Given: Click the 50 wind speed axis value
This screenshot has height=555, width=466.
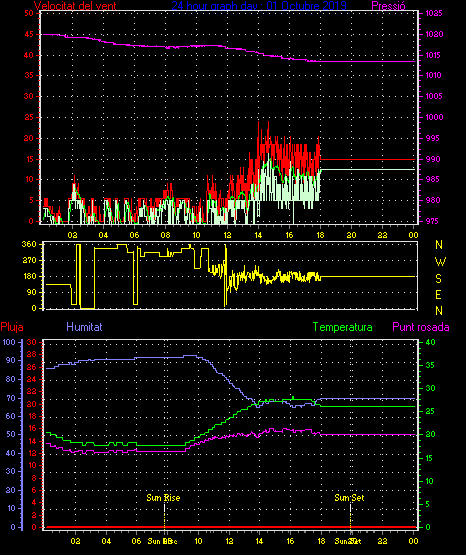Looking at the screenshot, I should [29, 13].
